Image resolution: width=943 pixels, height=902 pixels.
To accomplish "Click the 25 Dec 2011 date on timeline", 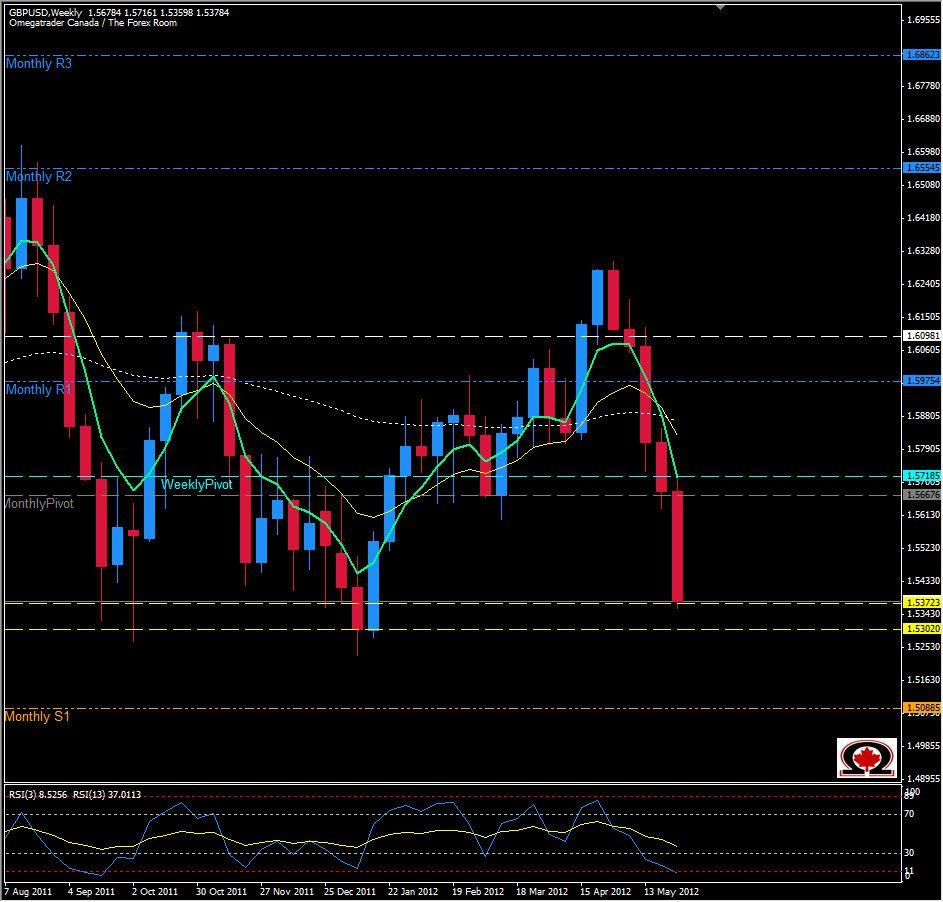I will pyautogui.click(x=350, y=890).
